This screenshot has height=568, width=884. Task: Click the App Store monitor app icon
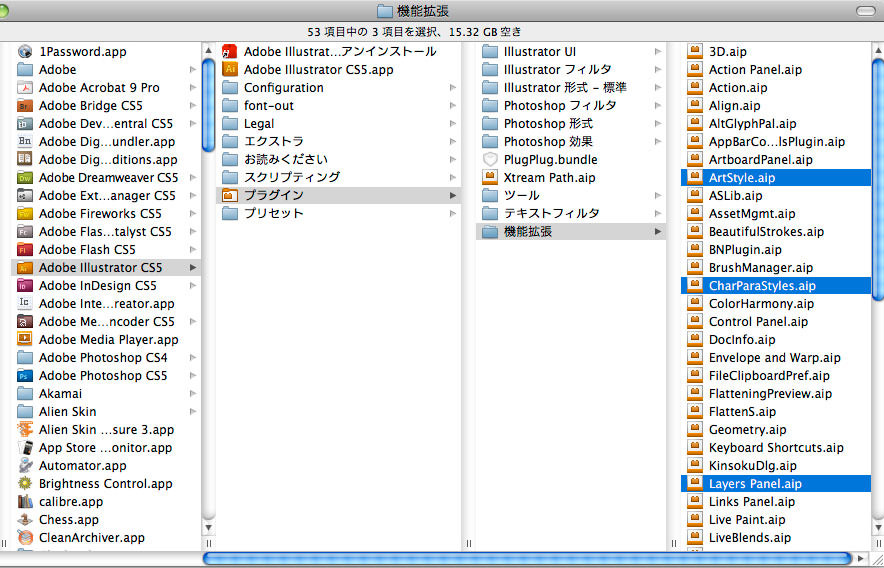(25, 447)
